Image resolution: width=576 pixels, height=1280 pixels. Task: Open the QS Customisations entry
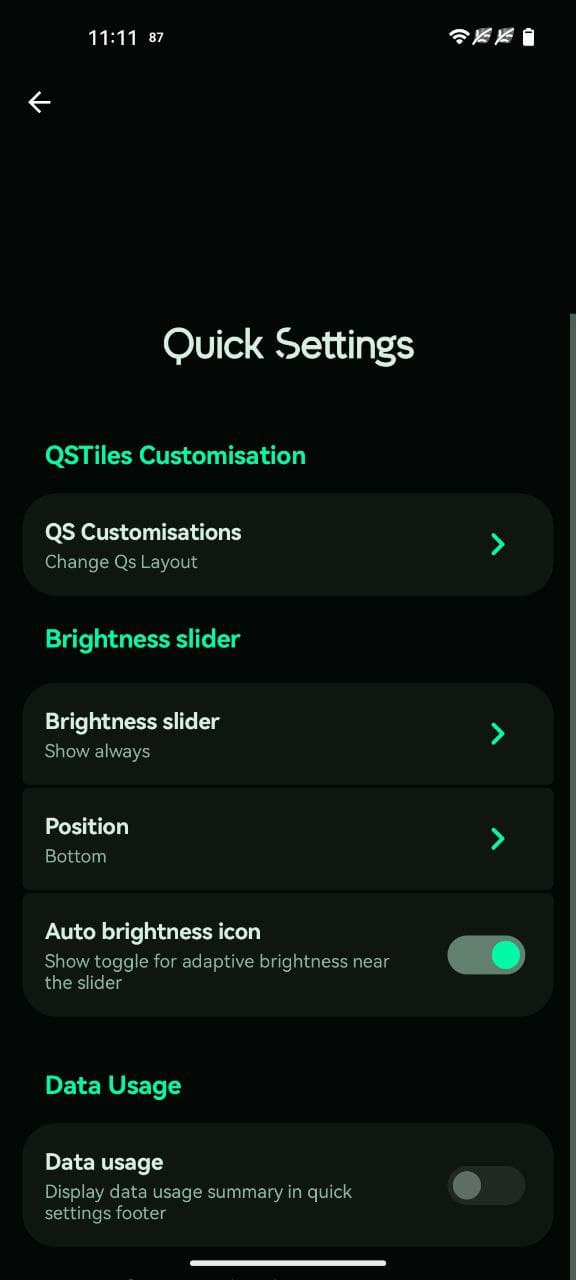click(x=288, y=545)
